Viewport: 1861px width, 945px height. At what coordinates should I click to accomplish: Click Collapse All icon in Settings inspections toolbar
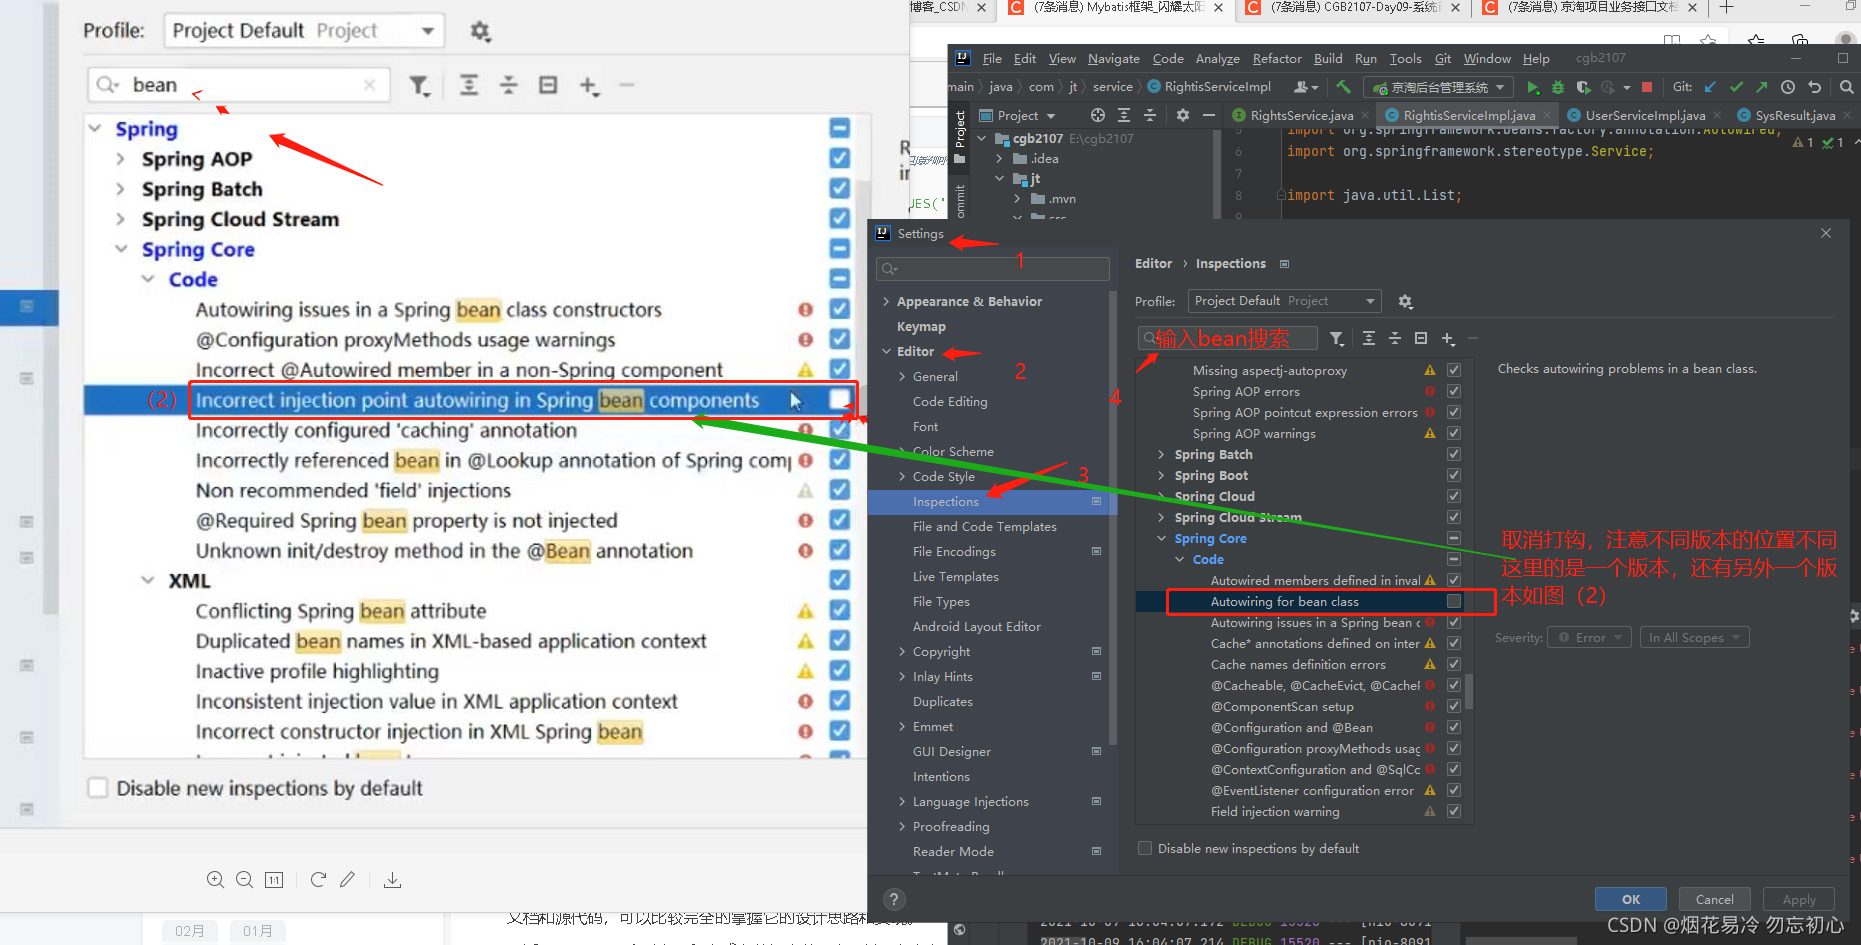[x=1395, y=339]
